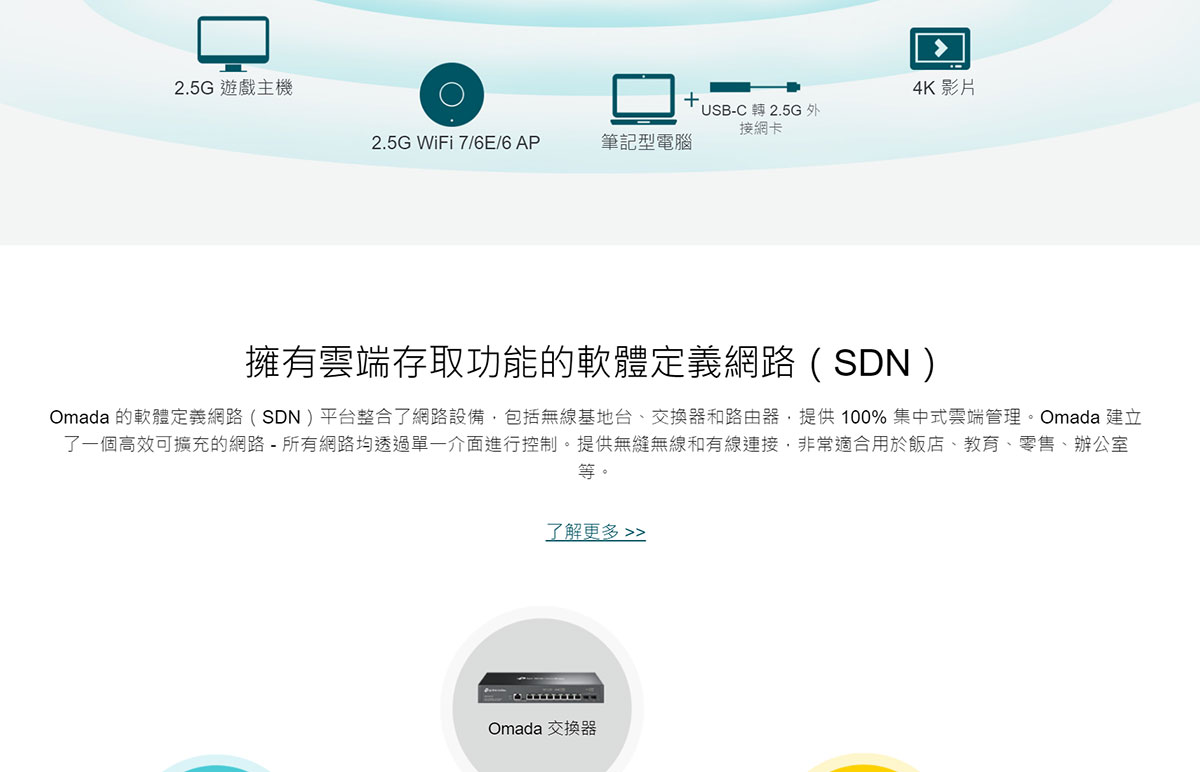Click the SDN section heading
Image resolution: width=1200 pixels, height=772 pixels.
tap(594, 362)
